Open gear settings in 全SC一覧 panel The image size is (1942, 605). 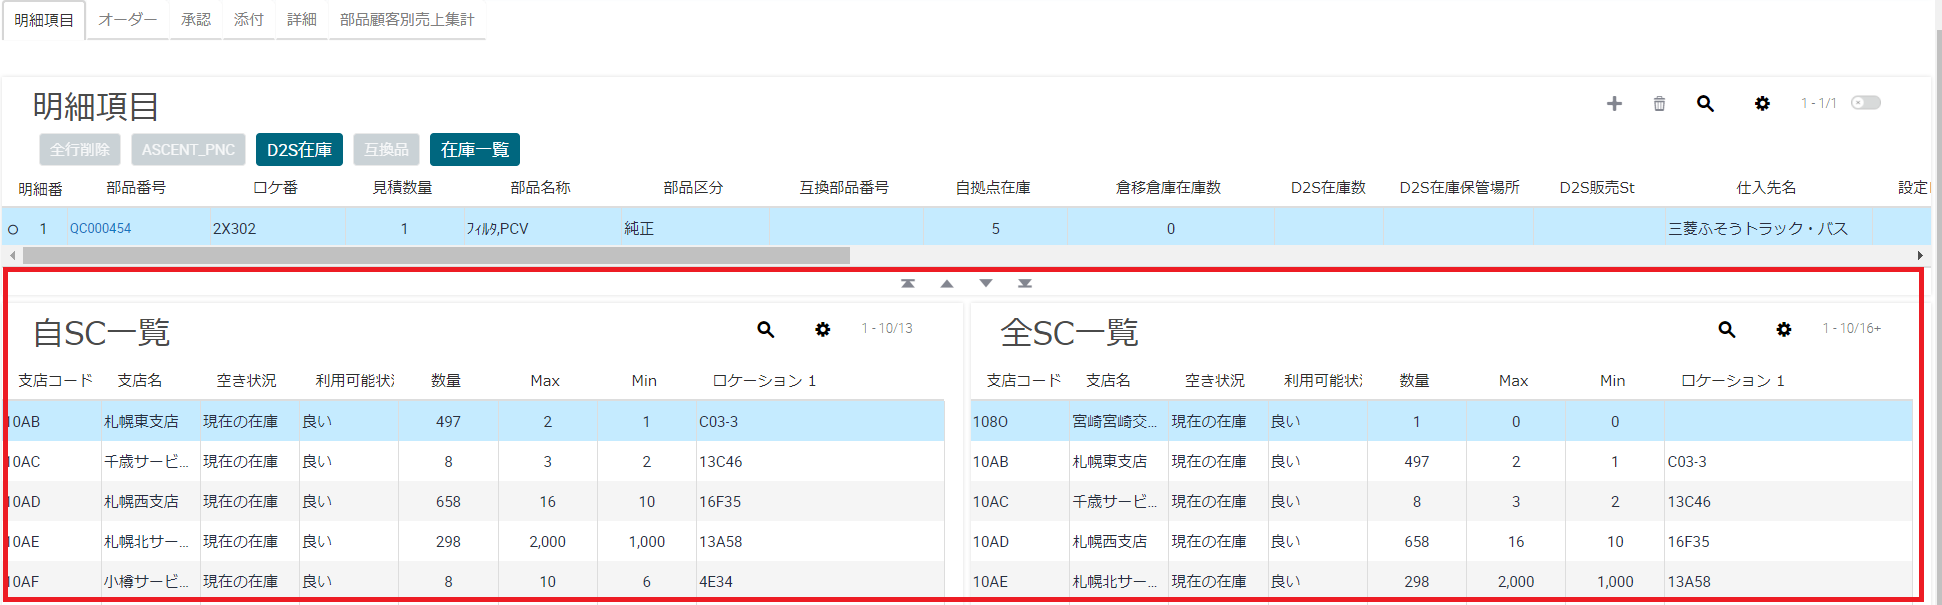pyautogui.click(x=1783, y=329)
